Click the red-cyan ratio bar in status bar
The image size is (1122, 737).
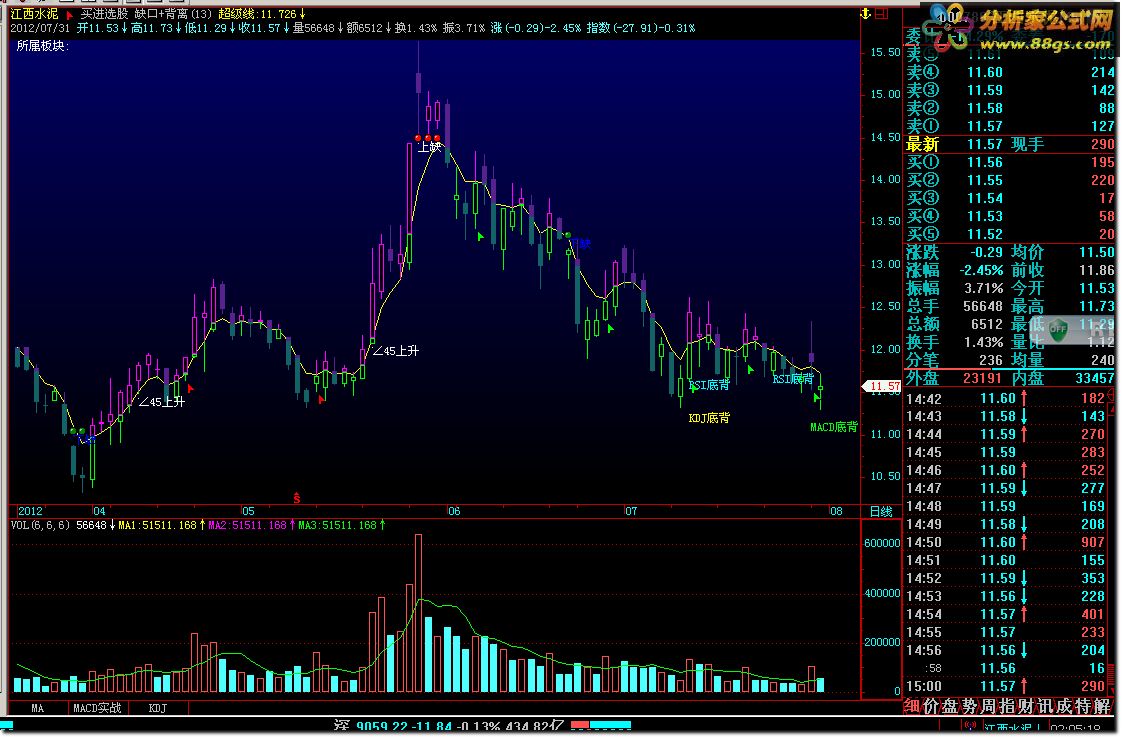tap(601, 725)
